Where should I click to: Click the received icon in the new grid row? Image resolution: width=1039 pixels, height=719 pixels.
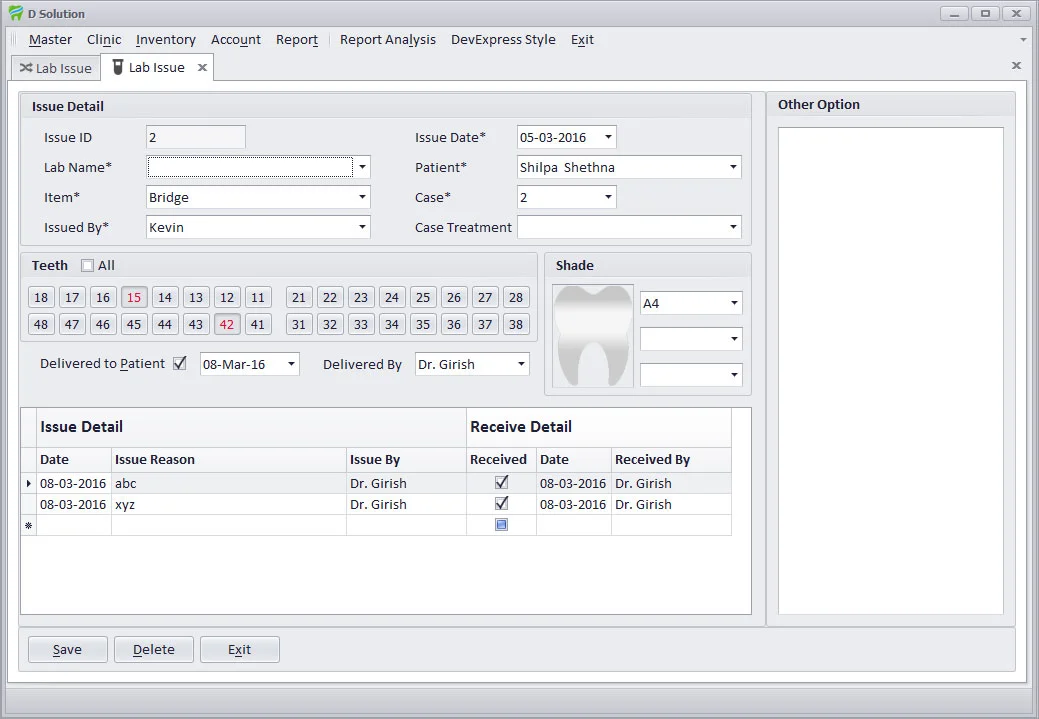pos(500,525)
